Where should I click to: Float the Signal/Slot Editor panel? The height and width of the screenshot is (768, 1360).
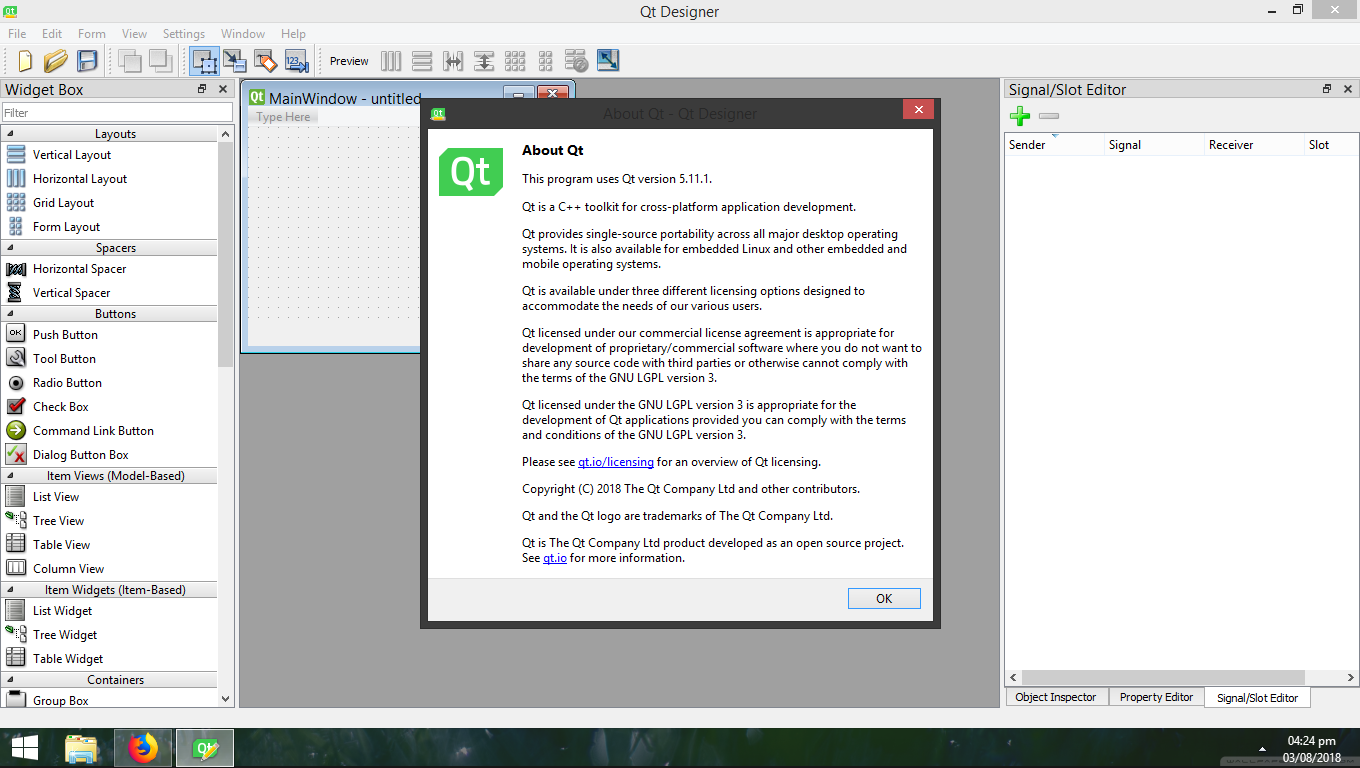tap(1327, 89)
